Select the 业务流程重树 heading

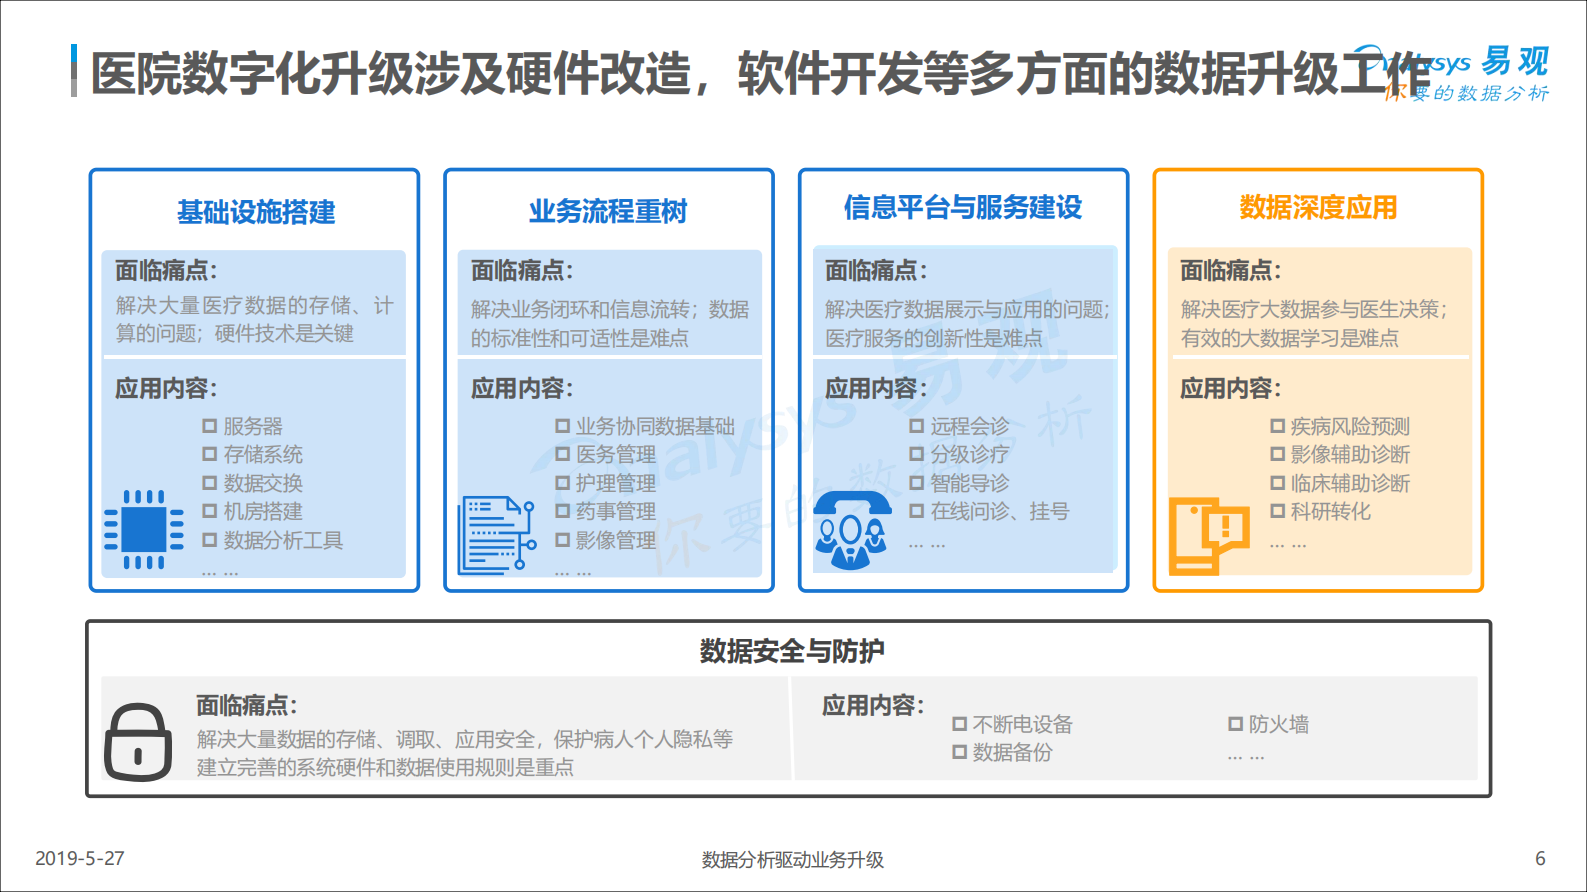click(x=608, y=211)
